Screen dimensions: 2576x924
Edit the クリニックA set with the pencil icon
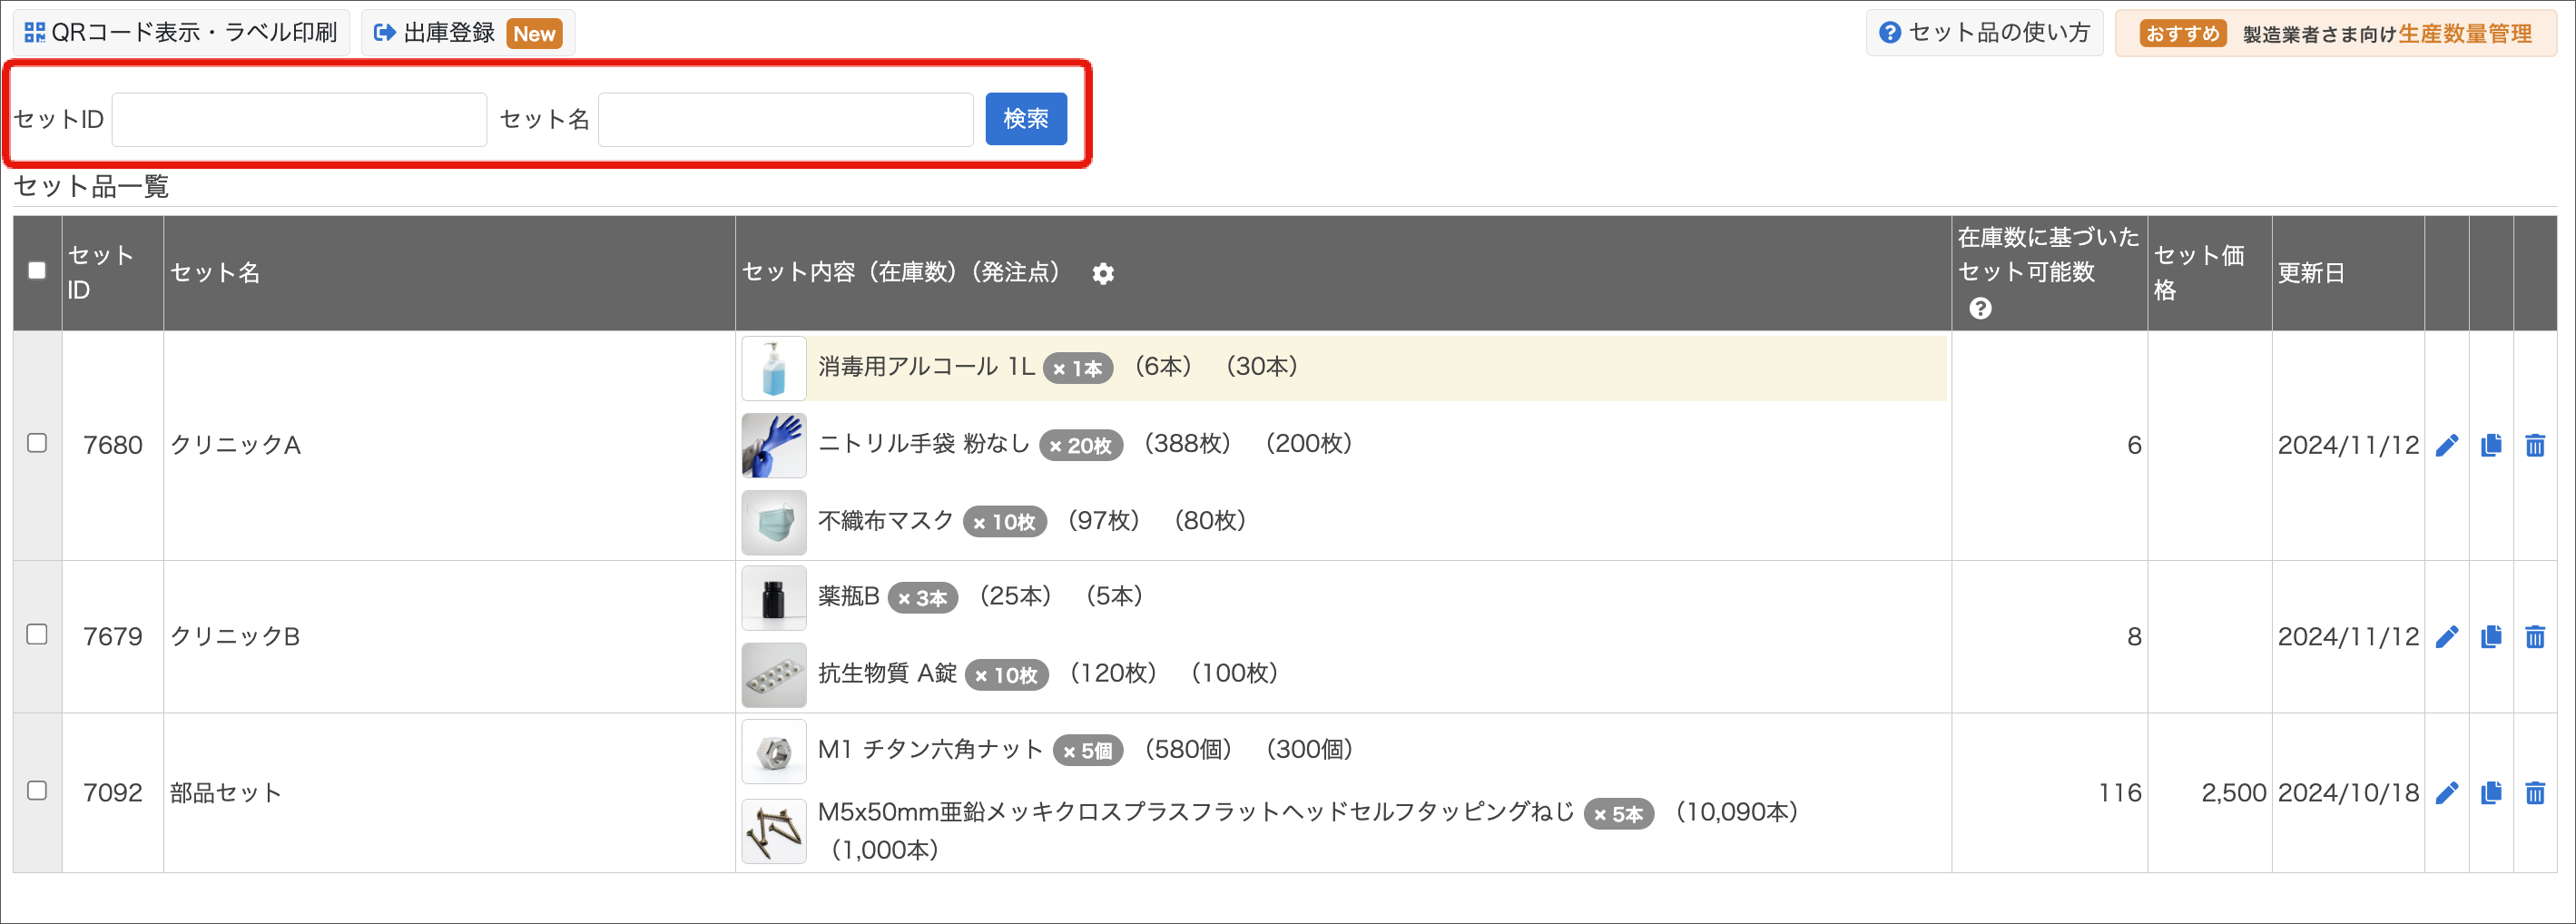click(x=2447, y=445)
